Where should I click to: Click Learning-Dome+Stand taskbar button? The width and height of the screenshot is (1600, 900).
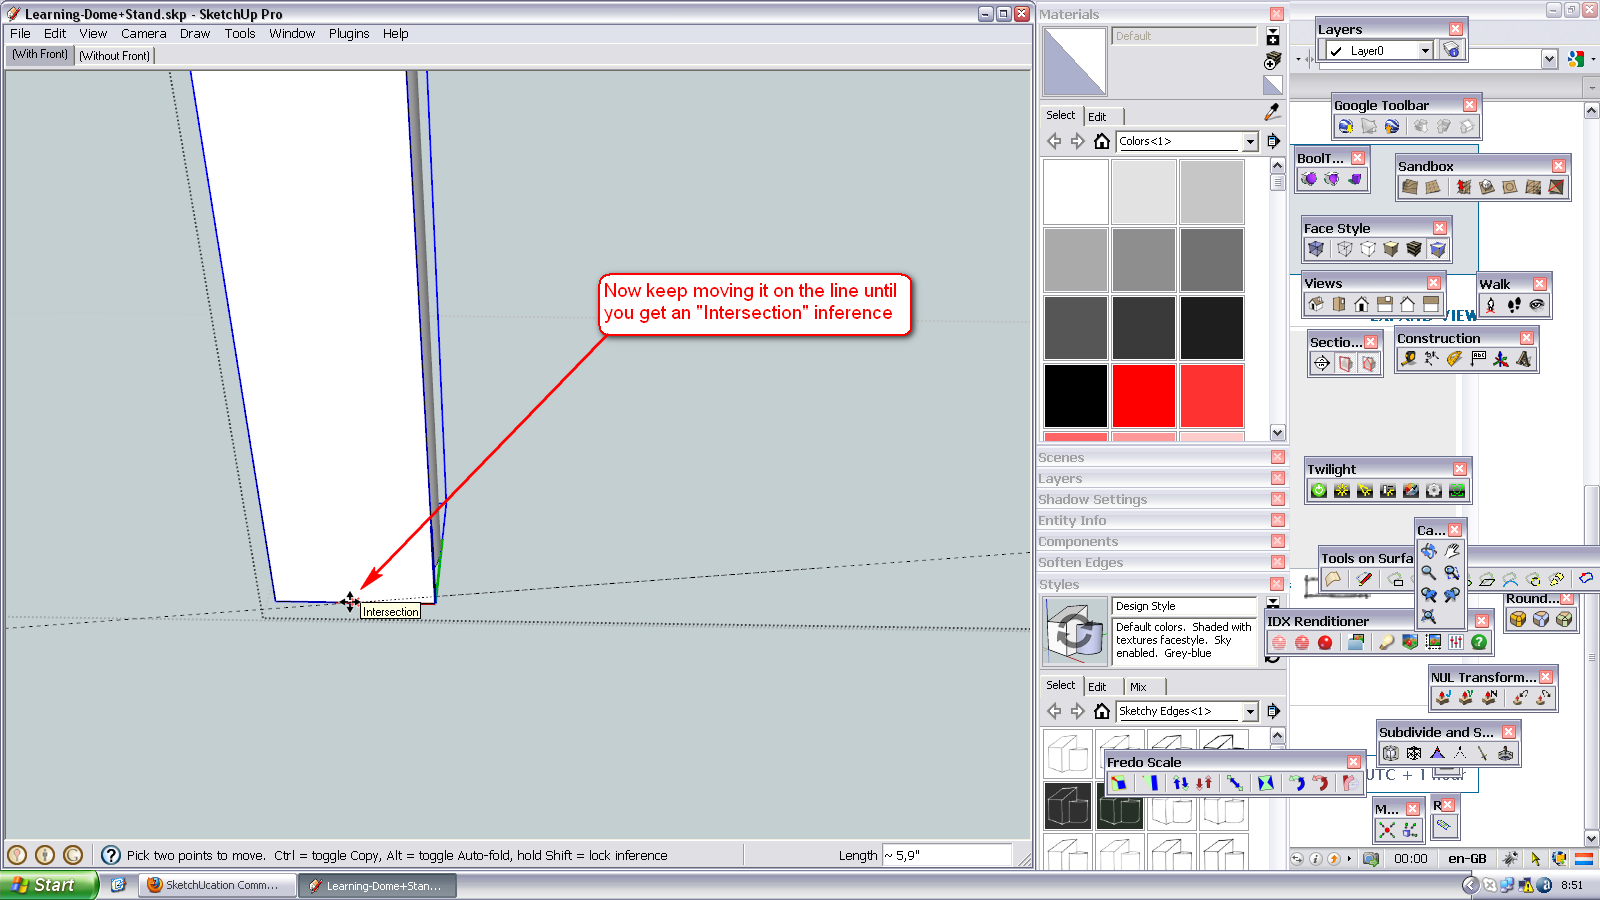(378, 885)
